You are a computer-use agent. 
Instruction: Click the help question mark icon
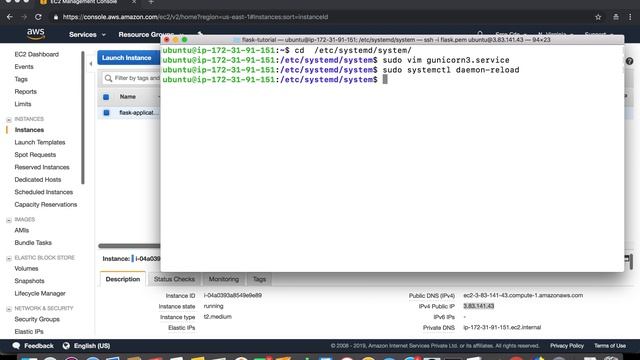point(629,61)
